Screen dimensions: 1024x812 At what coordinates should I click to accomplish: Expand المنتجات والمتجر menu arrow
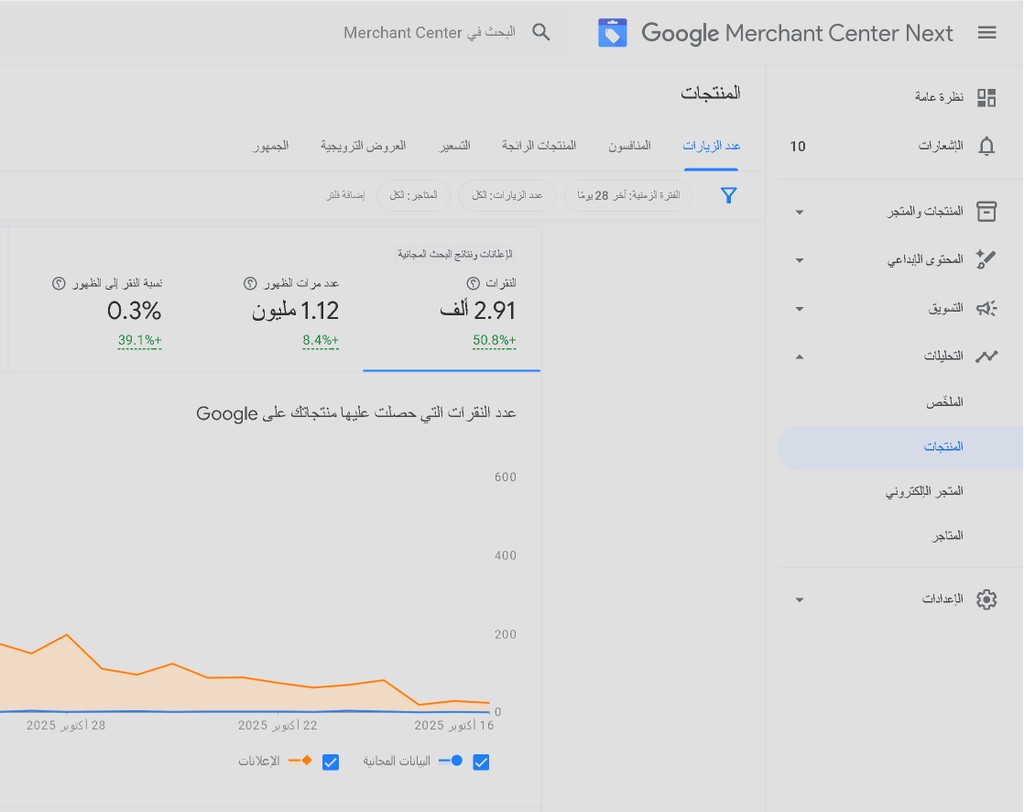pyautogui.click(x=799, y=212)
